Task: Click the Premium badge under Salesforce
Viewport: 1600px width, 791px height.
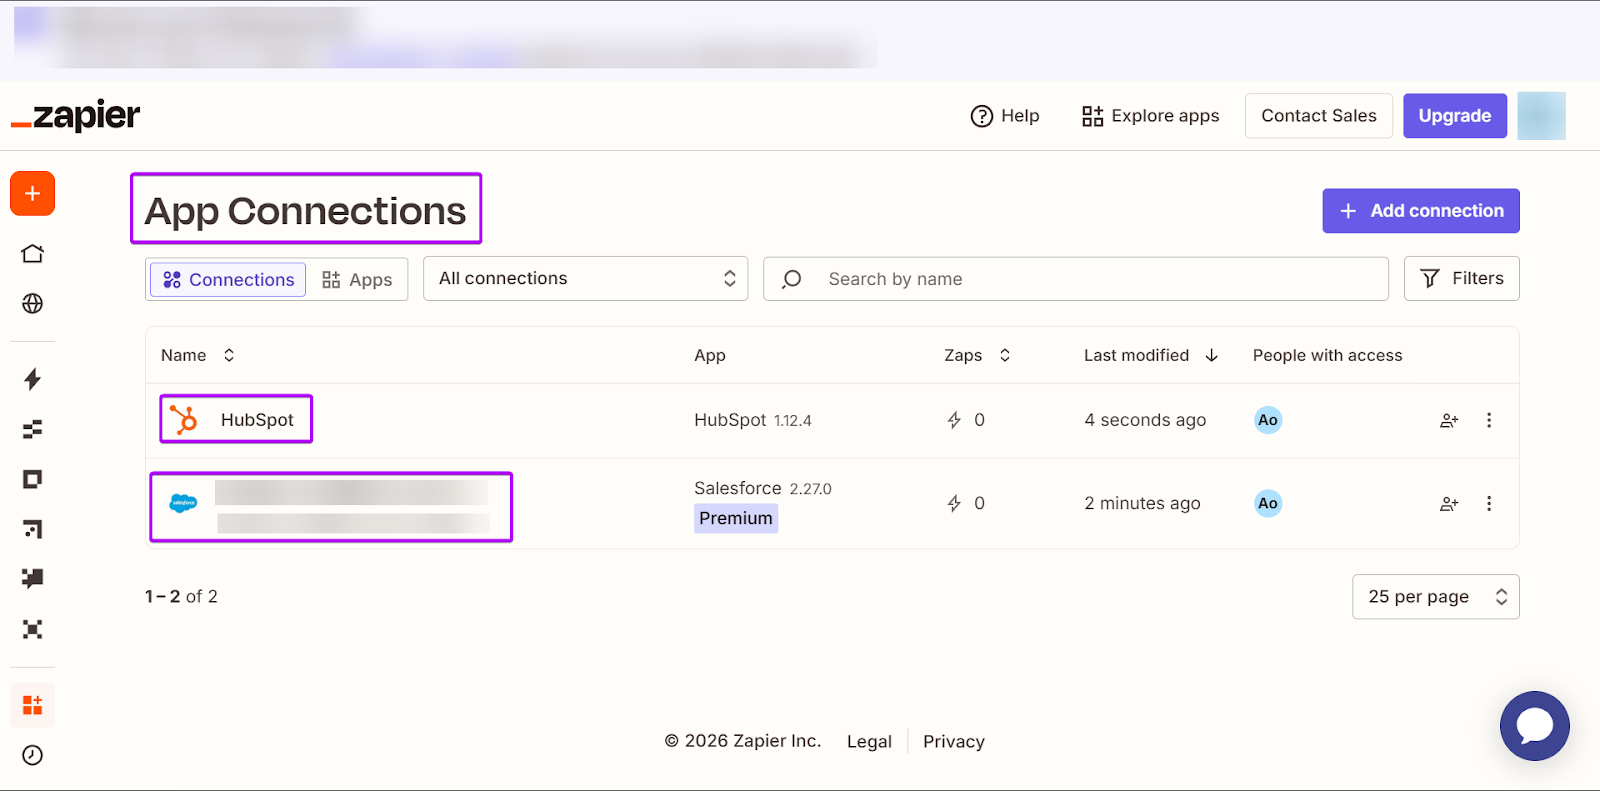Action: [736, 518]
